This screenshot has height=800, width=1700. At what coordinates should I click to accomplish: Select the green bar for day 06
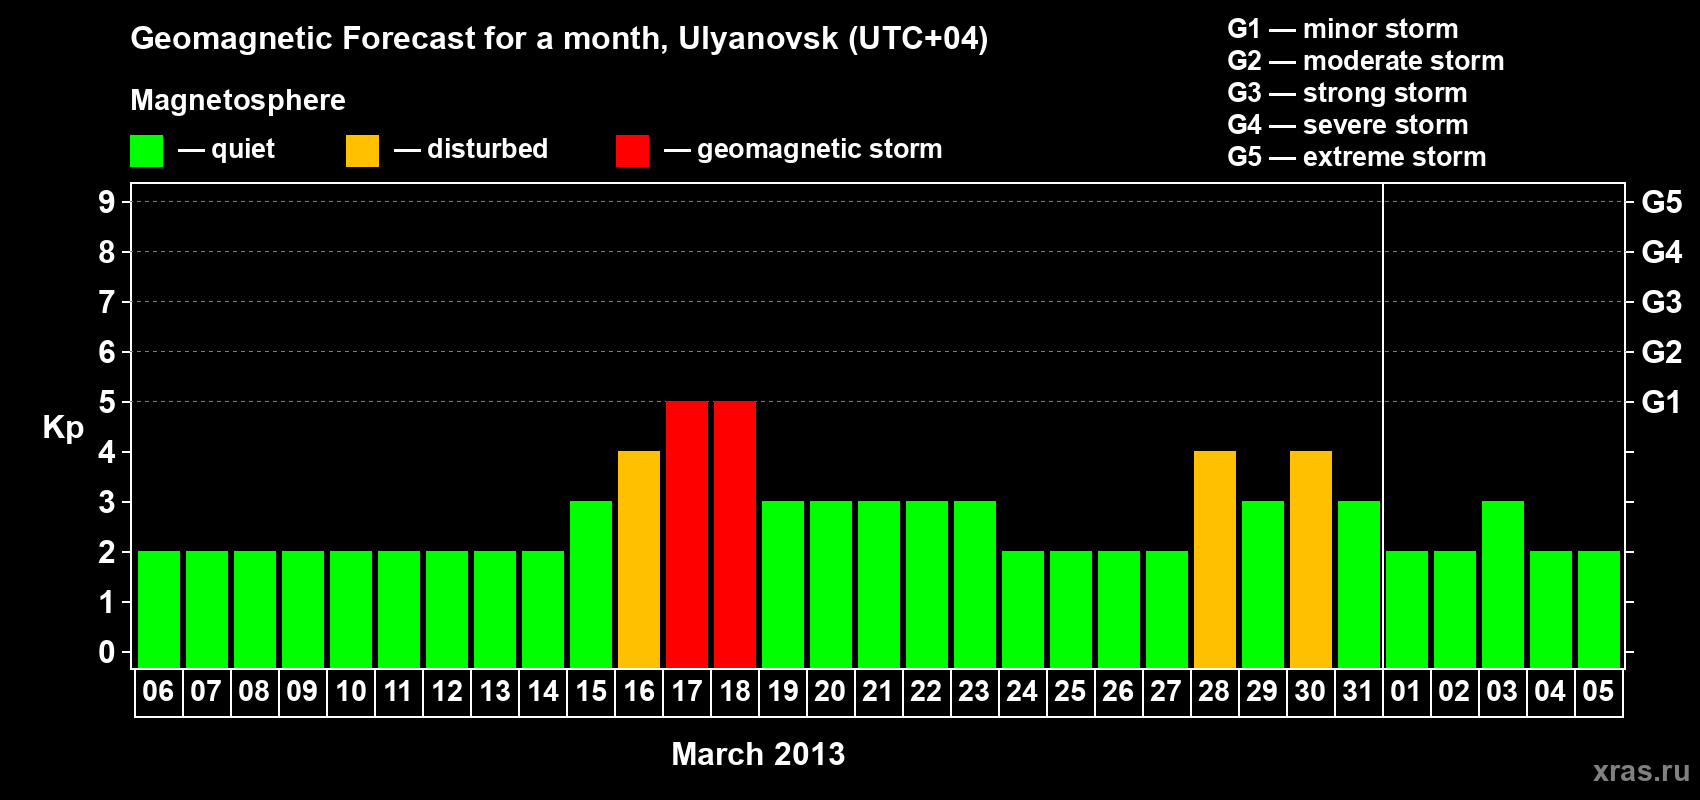159,610
